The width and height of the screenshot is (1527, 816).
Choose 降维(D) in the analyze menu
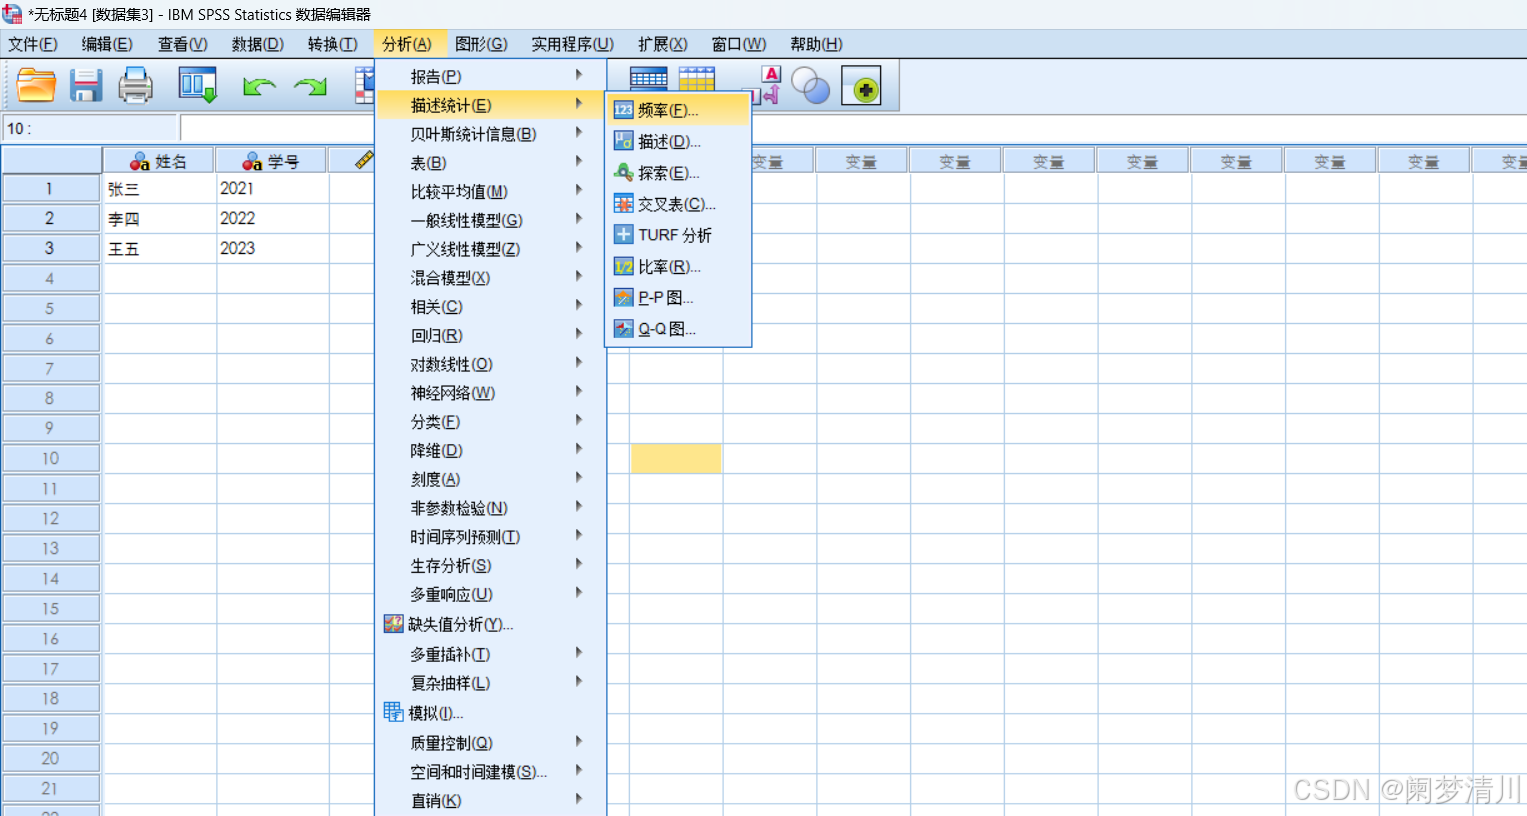pos(490,450)
